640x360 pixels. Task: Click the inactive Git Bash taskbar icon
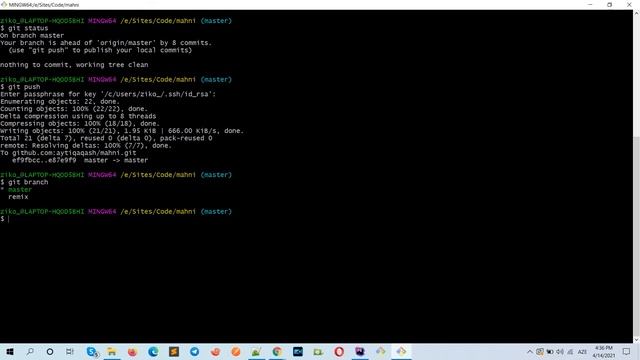pyautogui.click(x=380, y=351)
